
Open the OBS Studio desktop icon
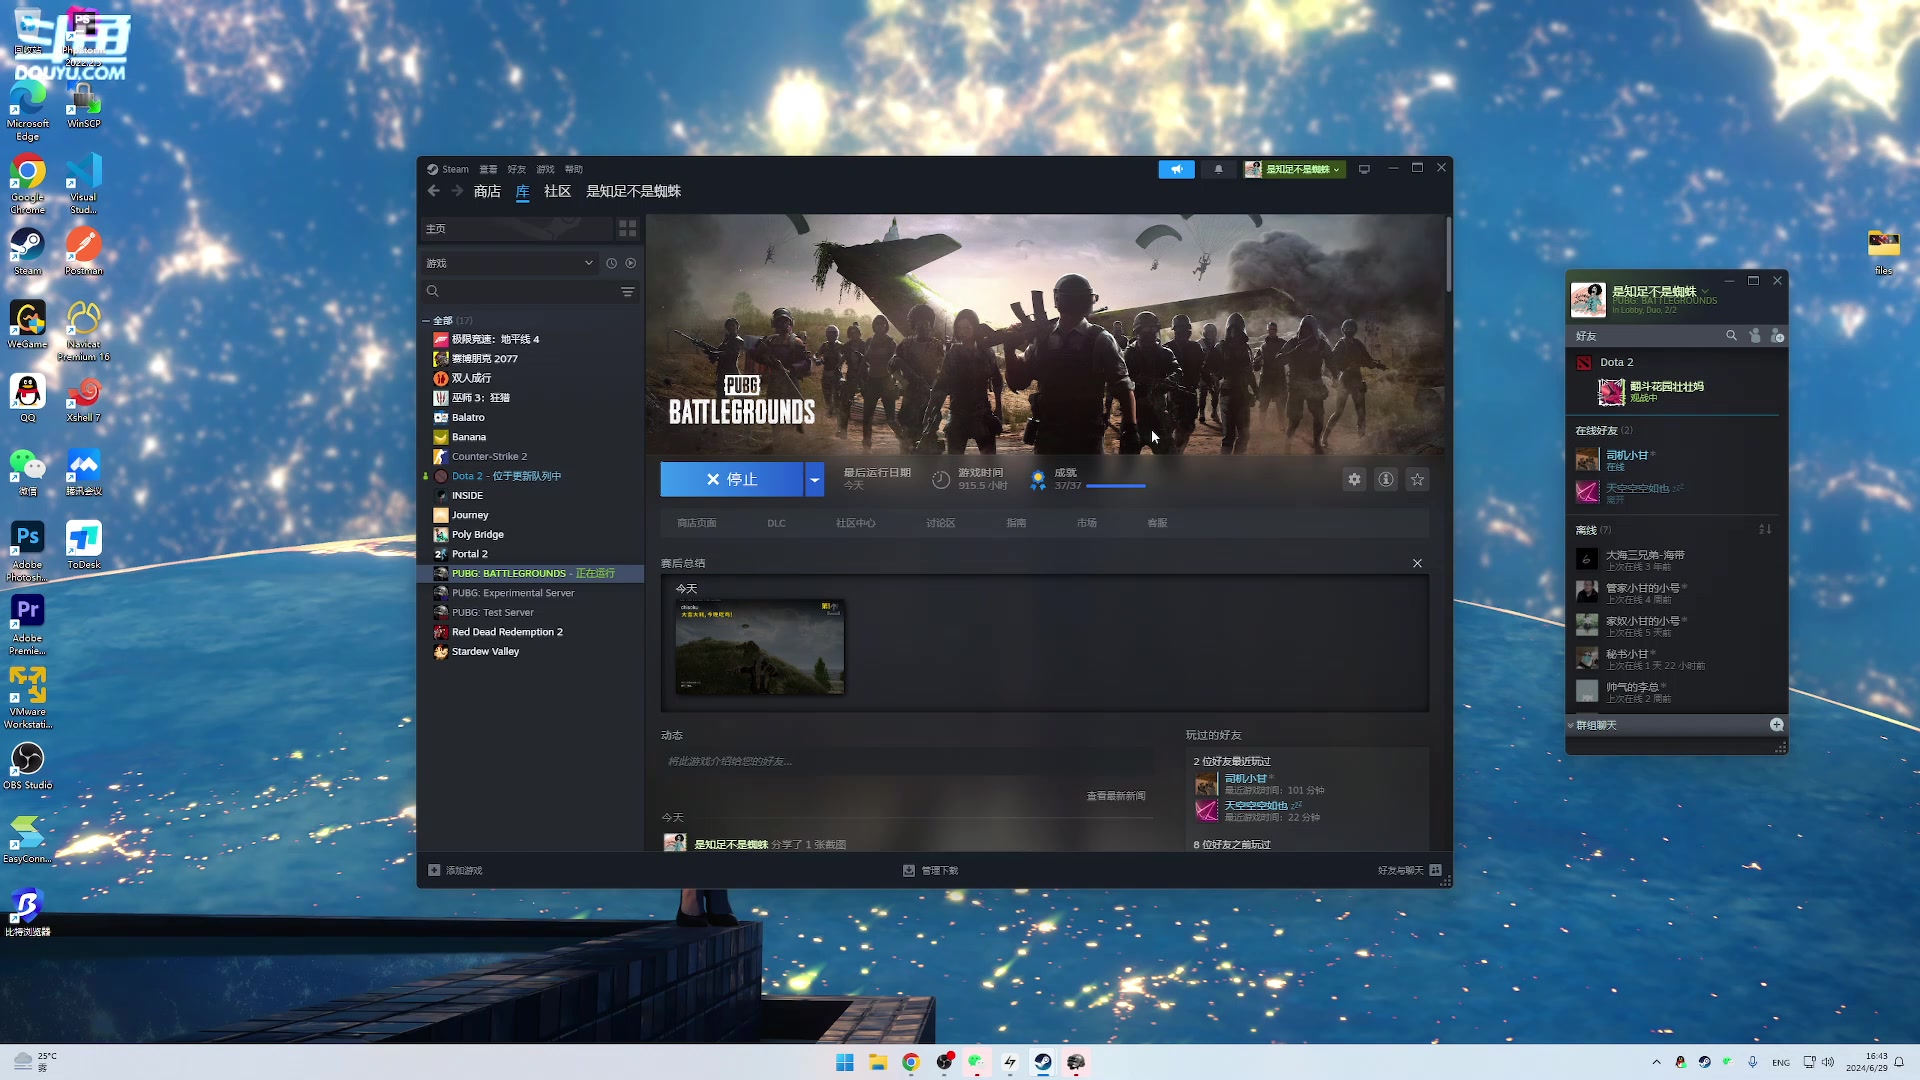point(28,766)
